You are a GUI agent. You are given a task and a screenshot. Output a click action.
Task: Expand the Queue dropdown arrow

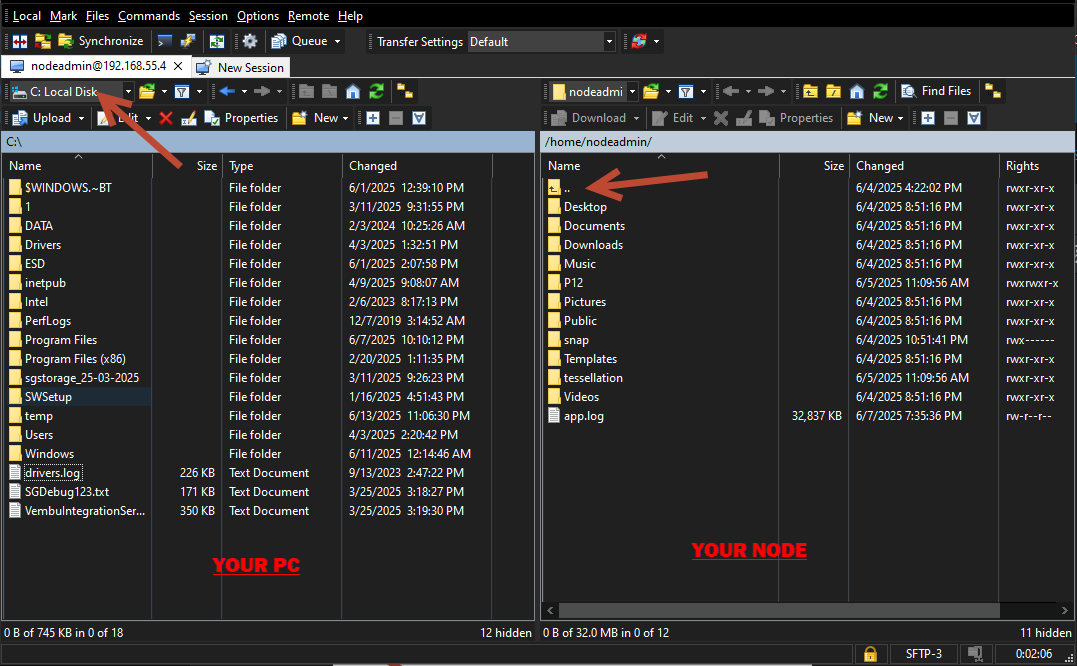click(x=337, y=41)
